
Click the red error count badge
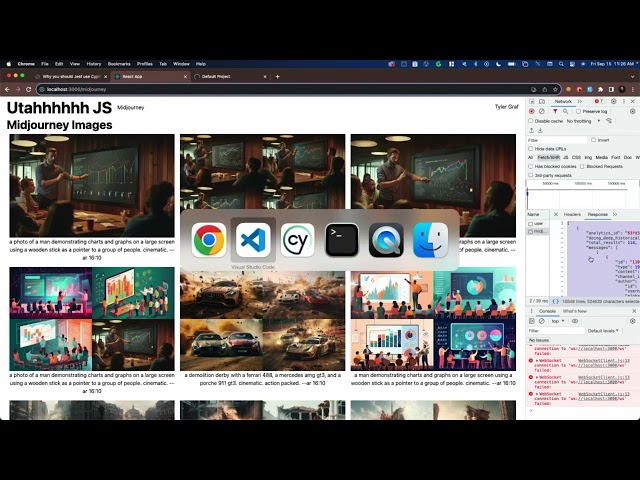(x=599, y=101)
